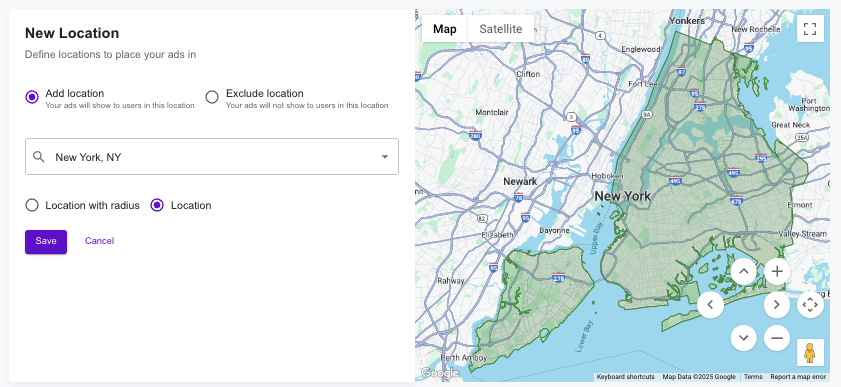Image resolution: width=841 pixels, height=387 pixels.
Task: Open map camera controls
Action: tap(810, 305)
